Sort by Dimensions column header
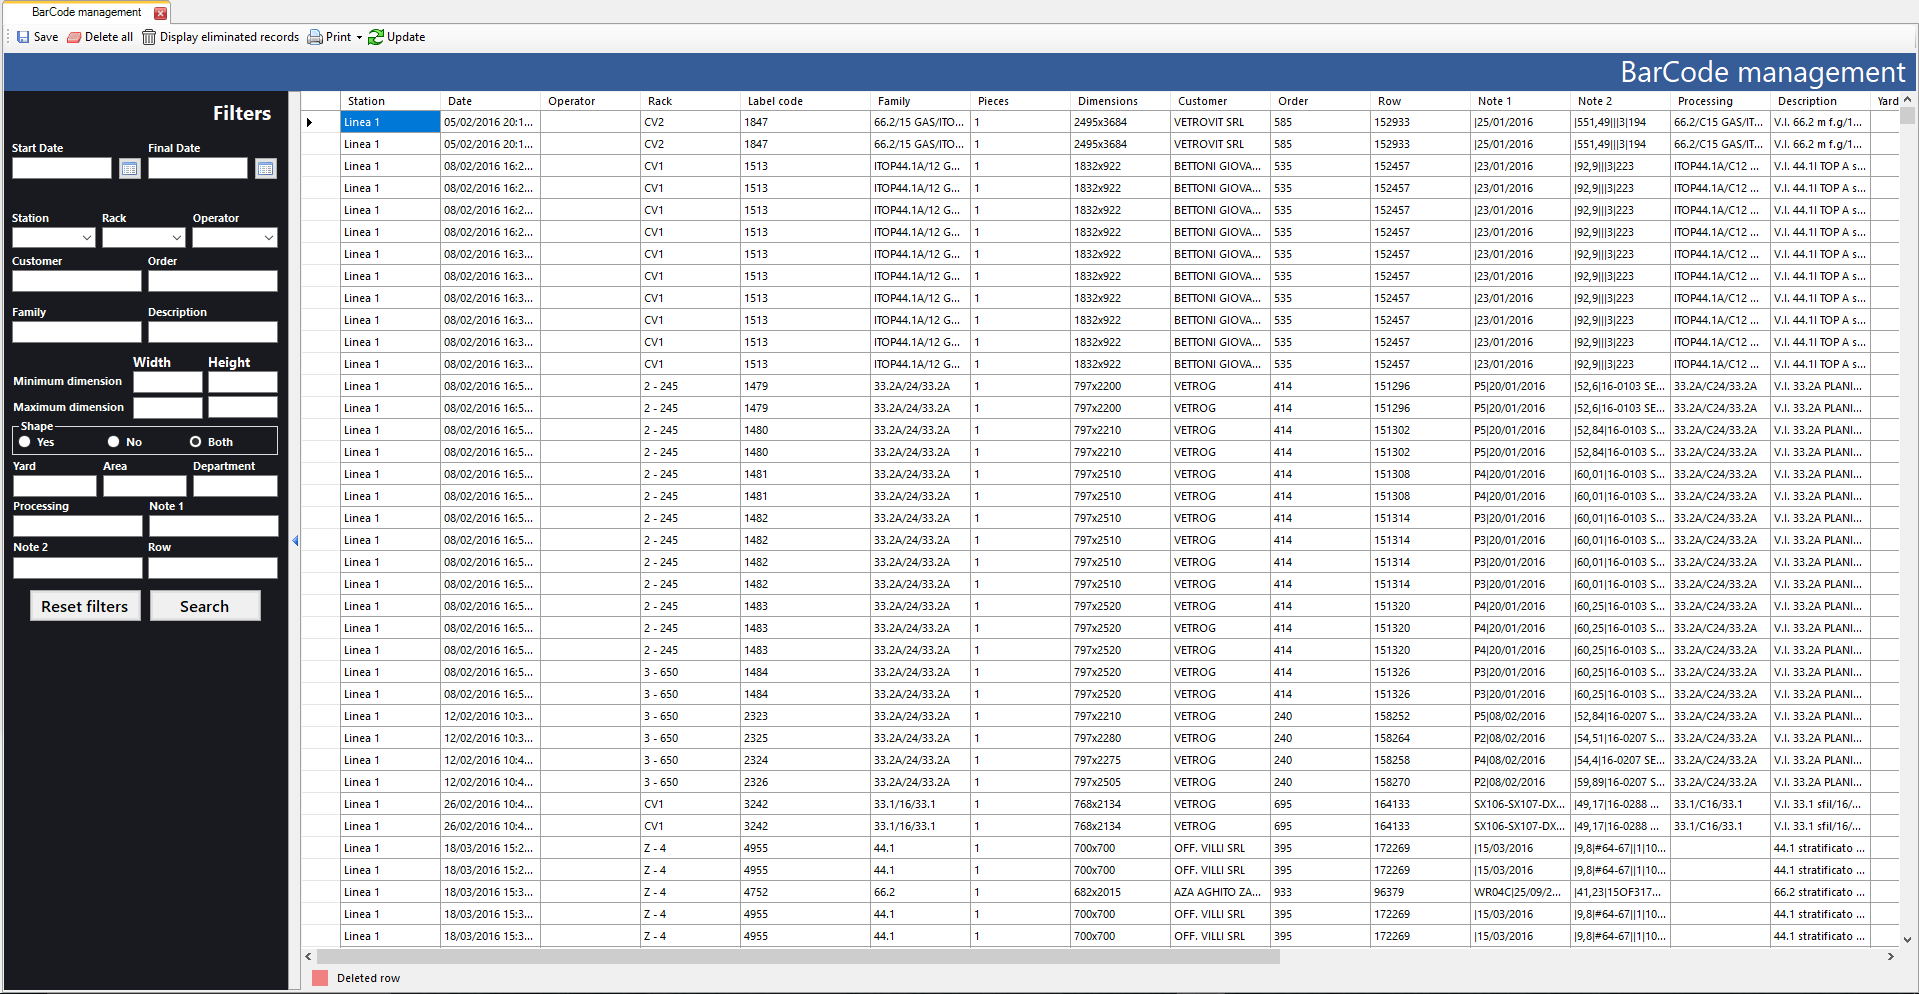The width and height of the screenshot is (1919, 994). tap(1120, 101)
